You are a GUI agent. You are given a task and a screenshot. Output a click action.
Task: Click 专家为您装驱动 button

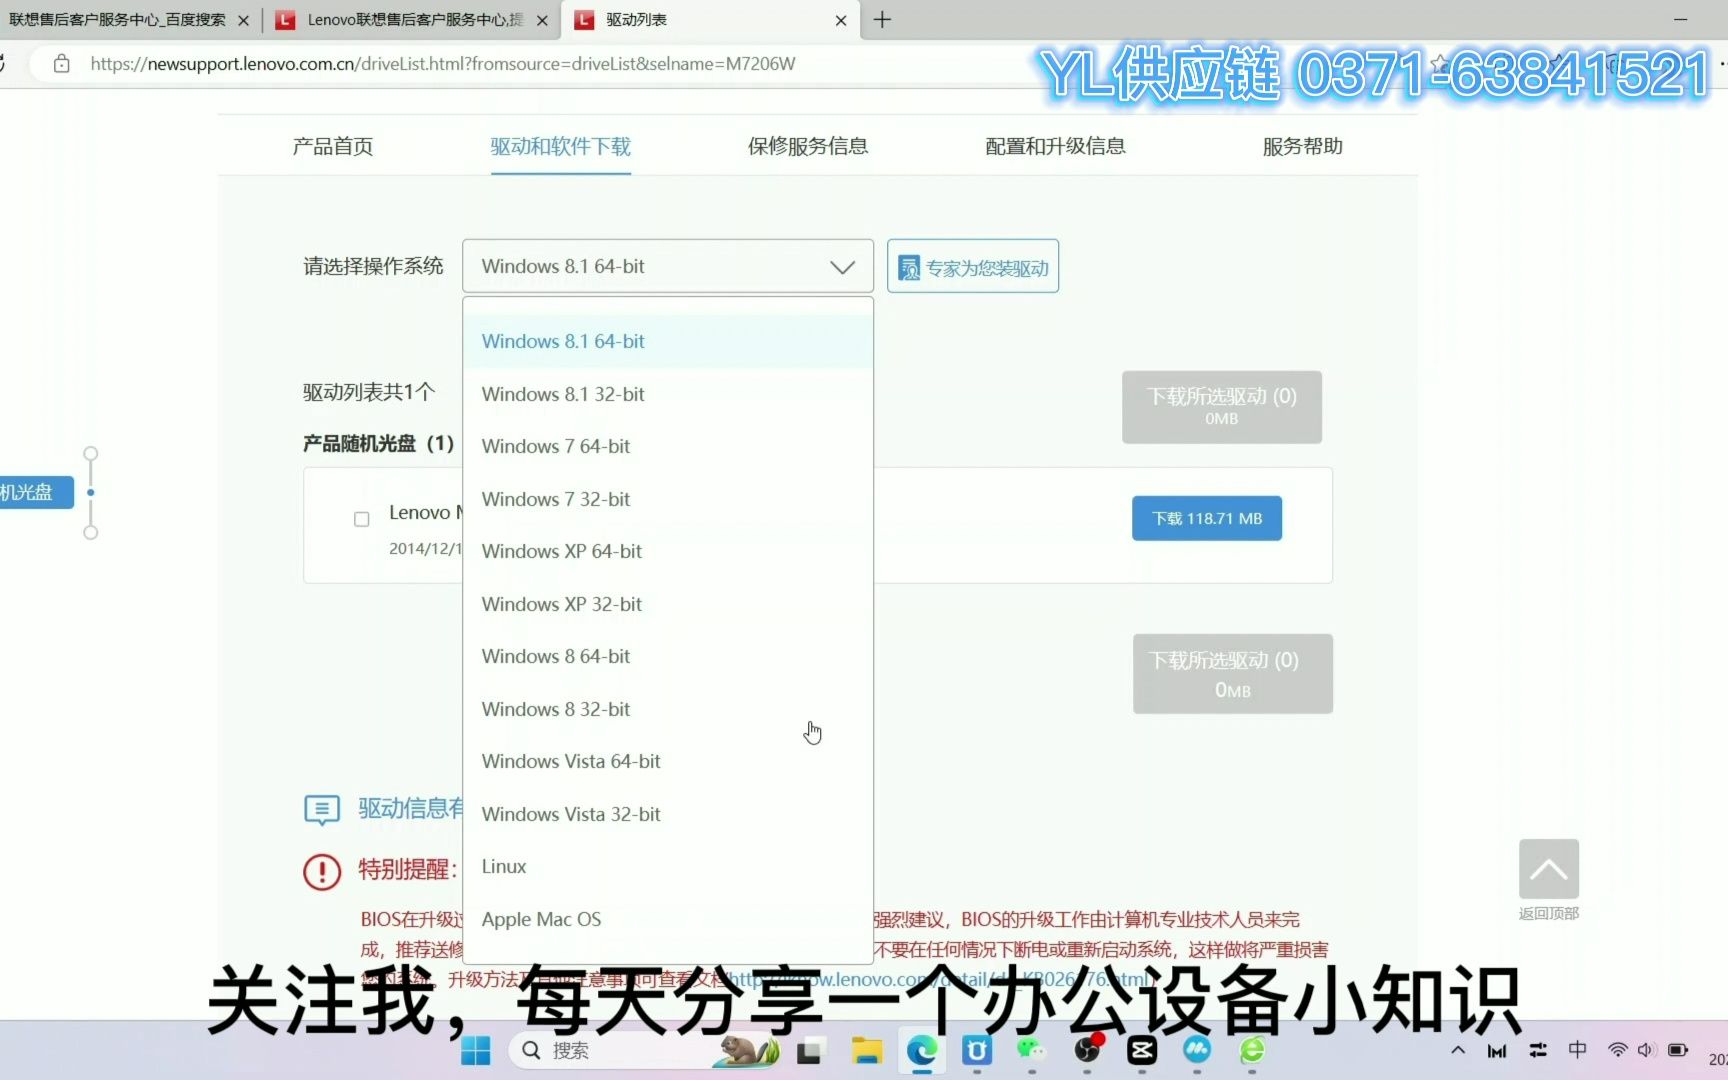click(973, 267)
